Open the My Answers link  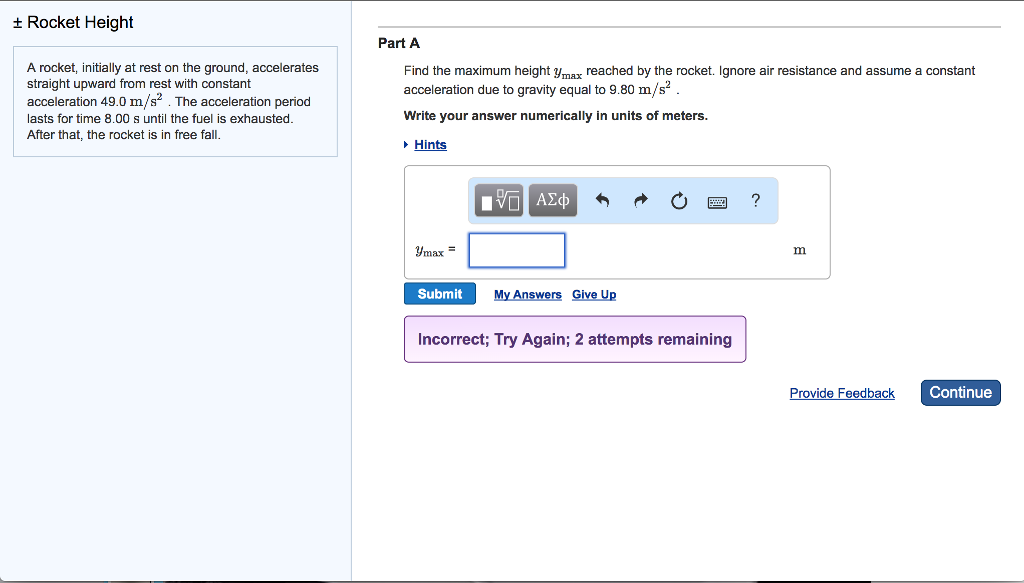pos(527,294)
